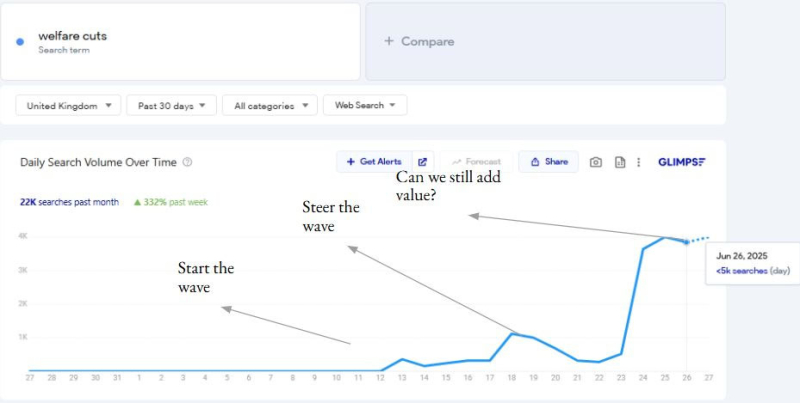
Task: Click the blue dot beside welfare cuts
Action: [20, 41]
